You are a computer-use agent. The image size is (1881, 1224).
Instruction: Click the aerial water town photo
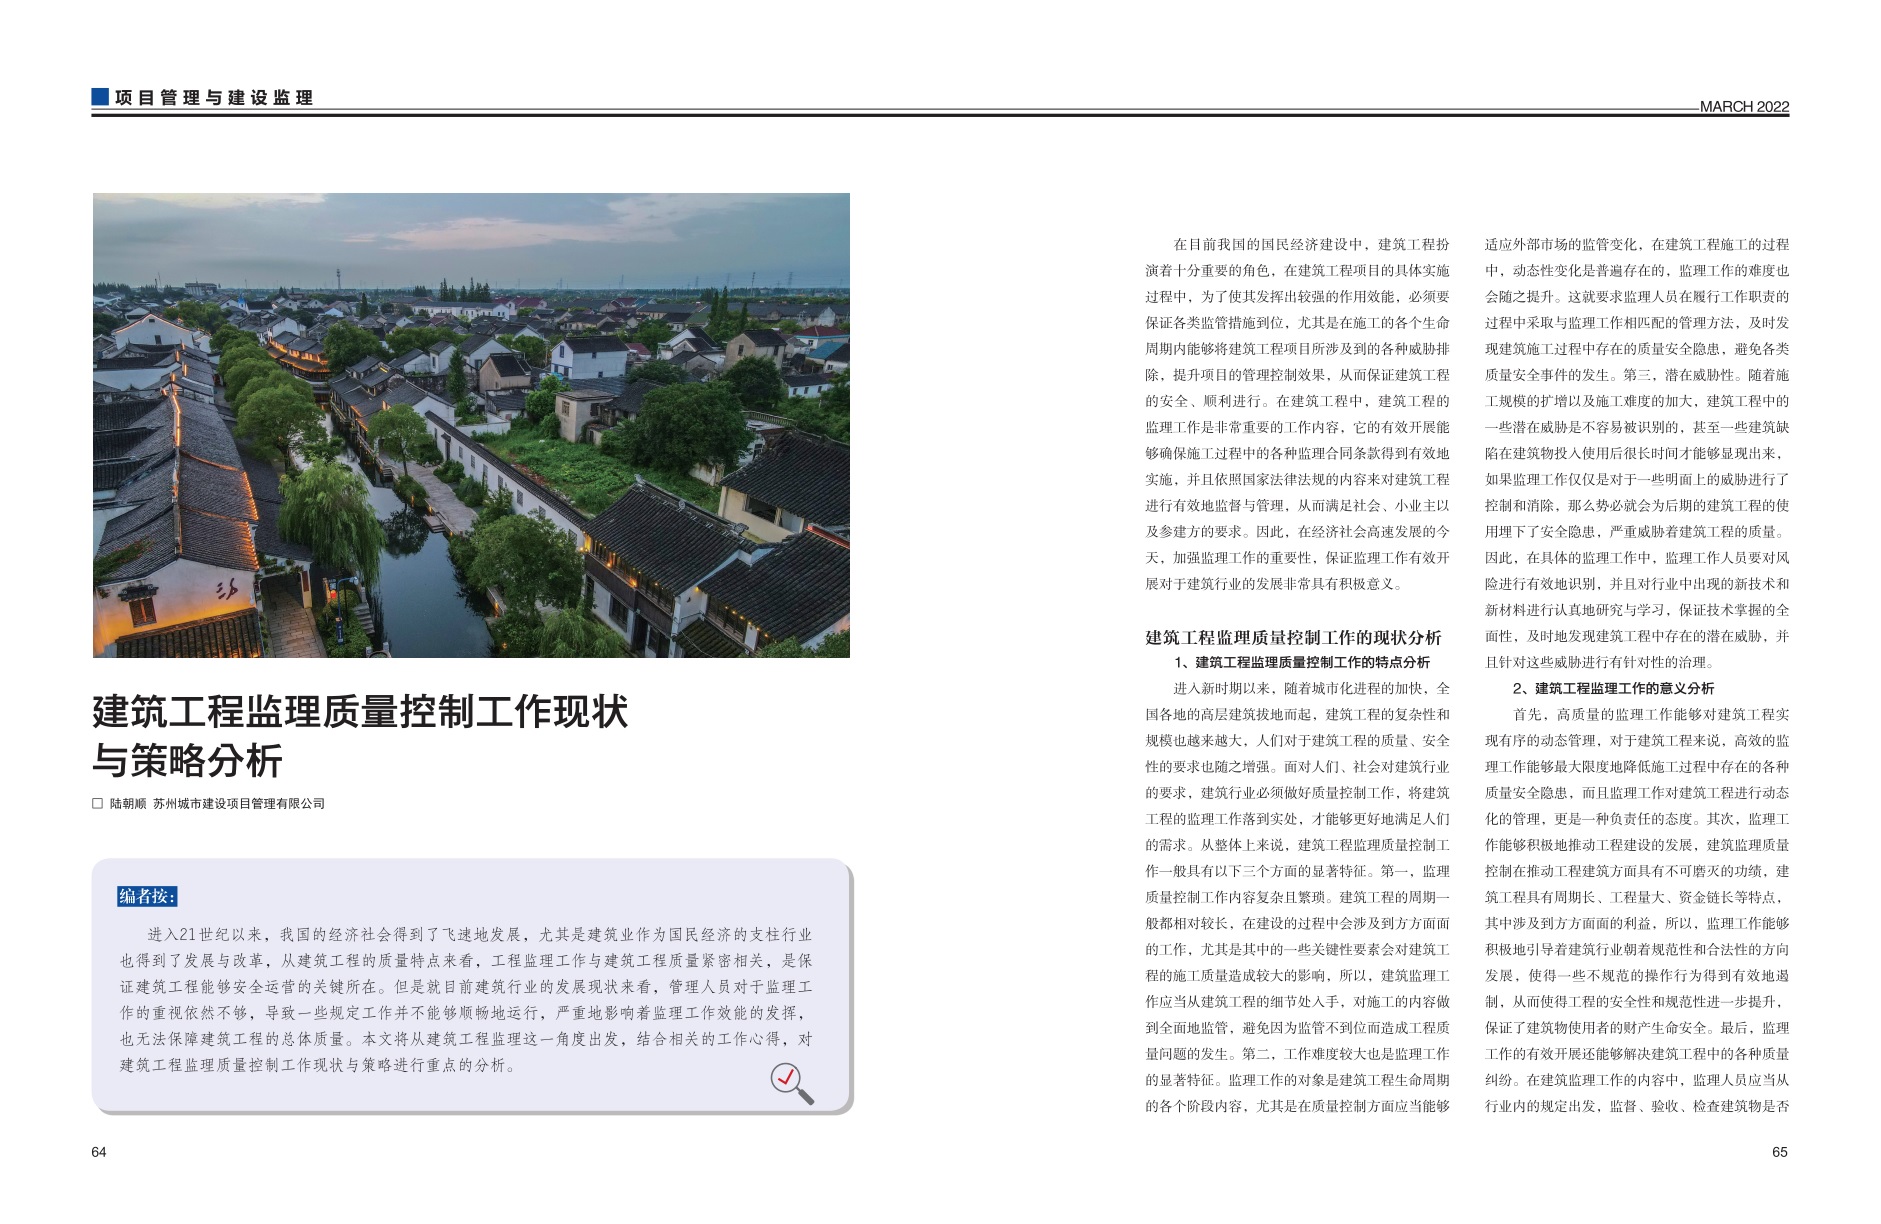coord(471,425)
